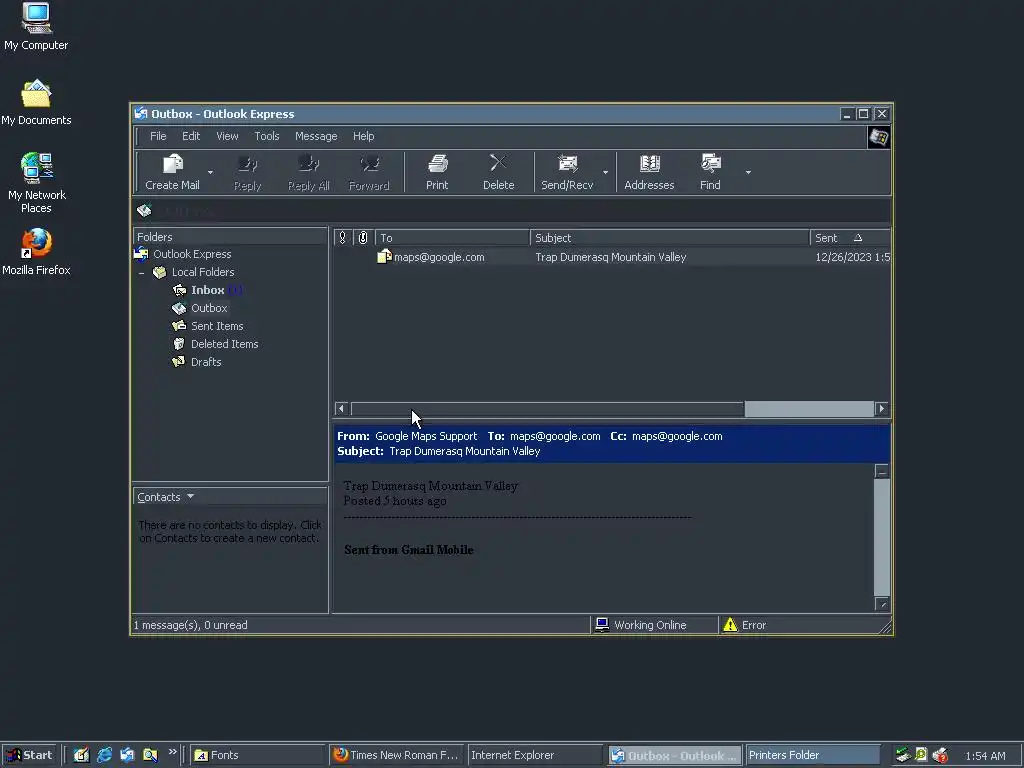Click the Internet Explorer quick launch icon
The width and height of the screenshot is (1024, 768).
[104, 755]
